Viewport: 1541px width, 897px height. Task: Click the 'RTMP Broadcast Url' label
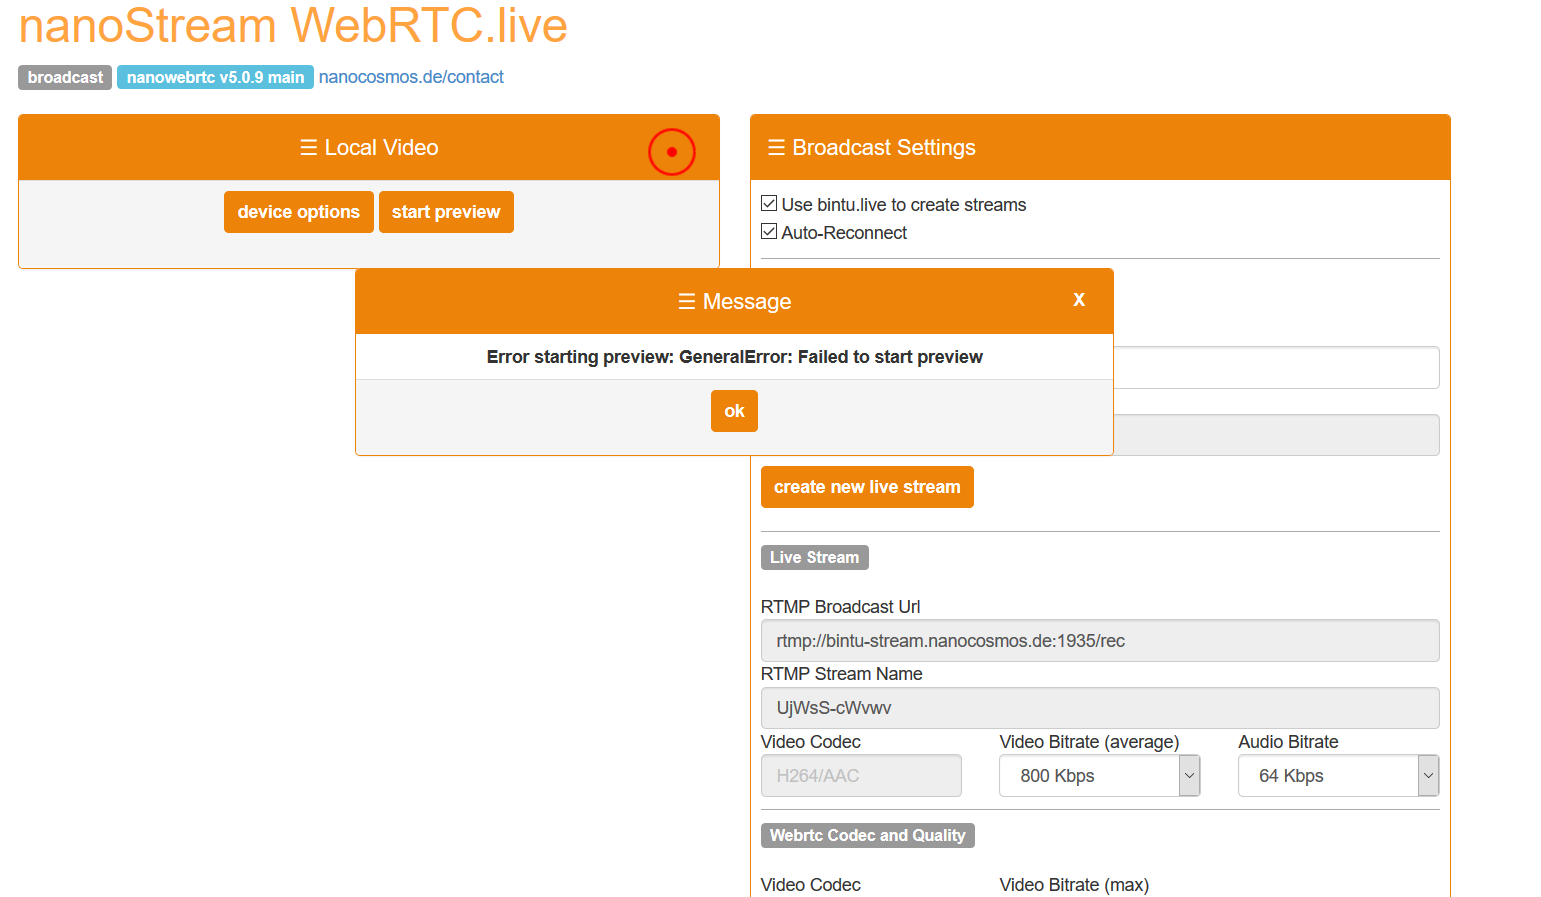click(x=840, y=607)
